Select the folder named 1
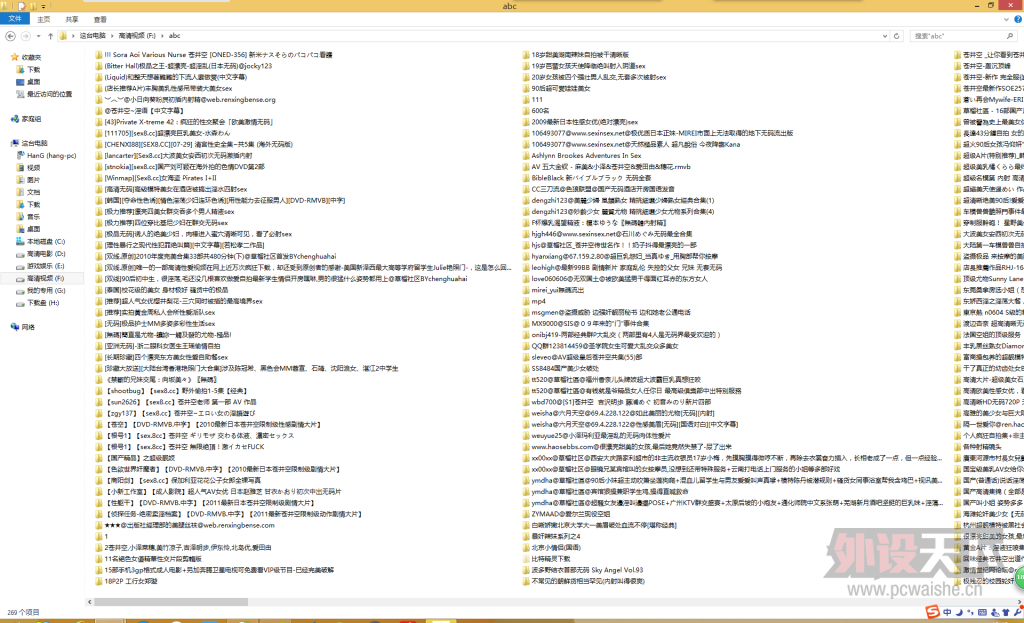1024x623 pixels. [102, 536]
